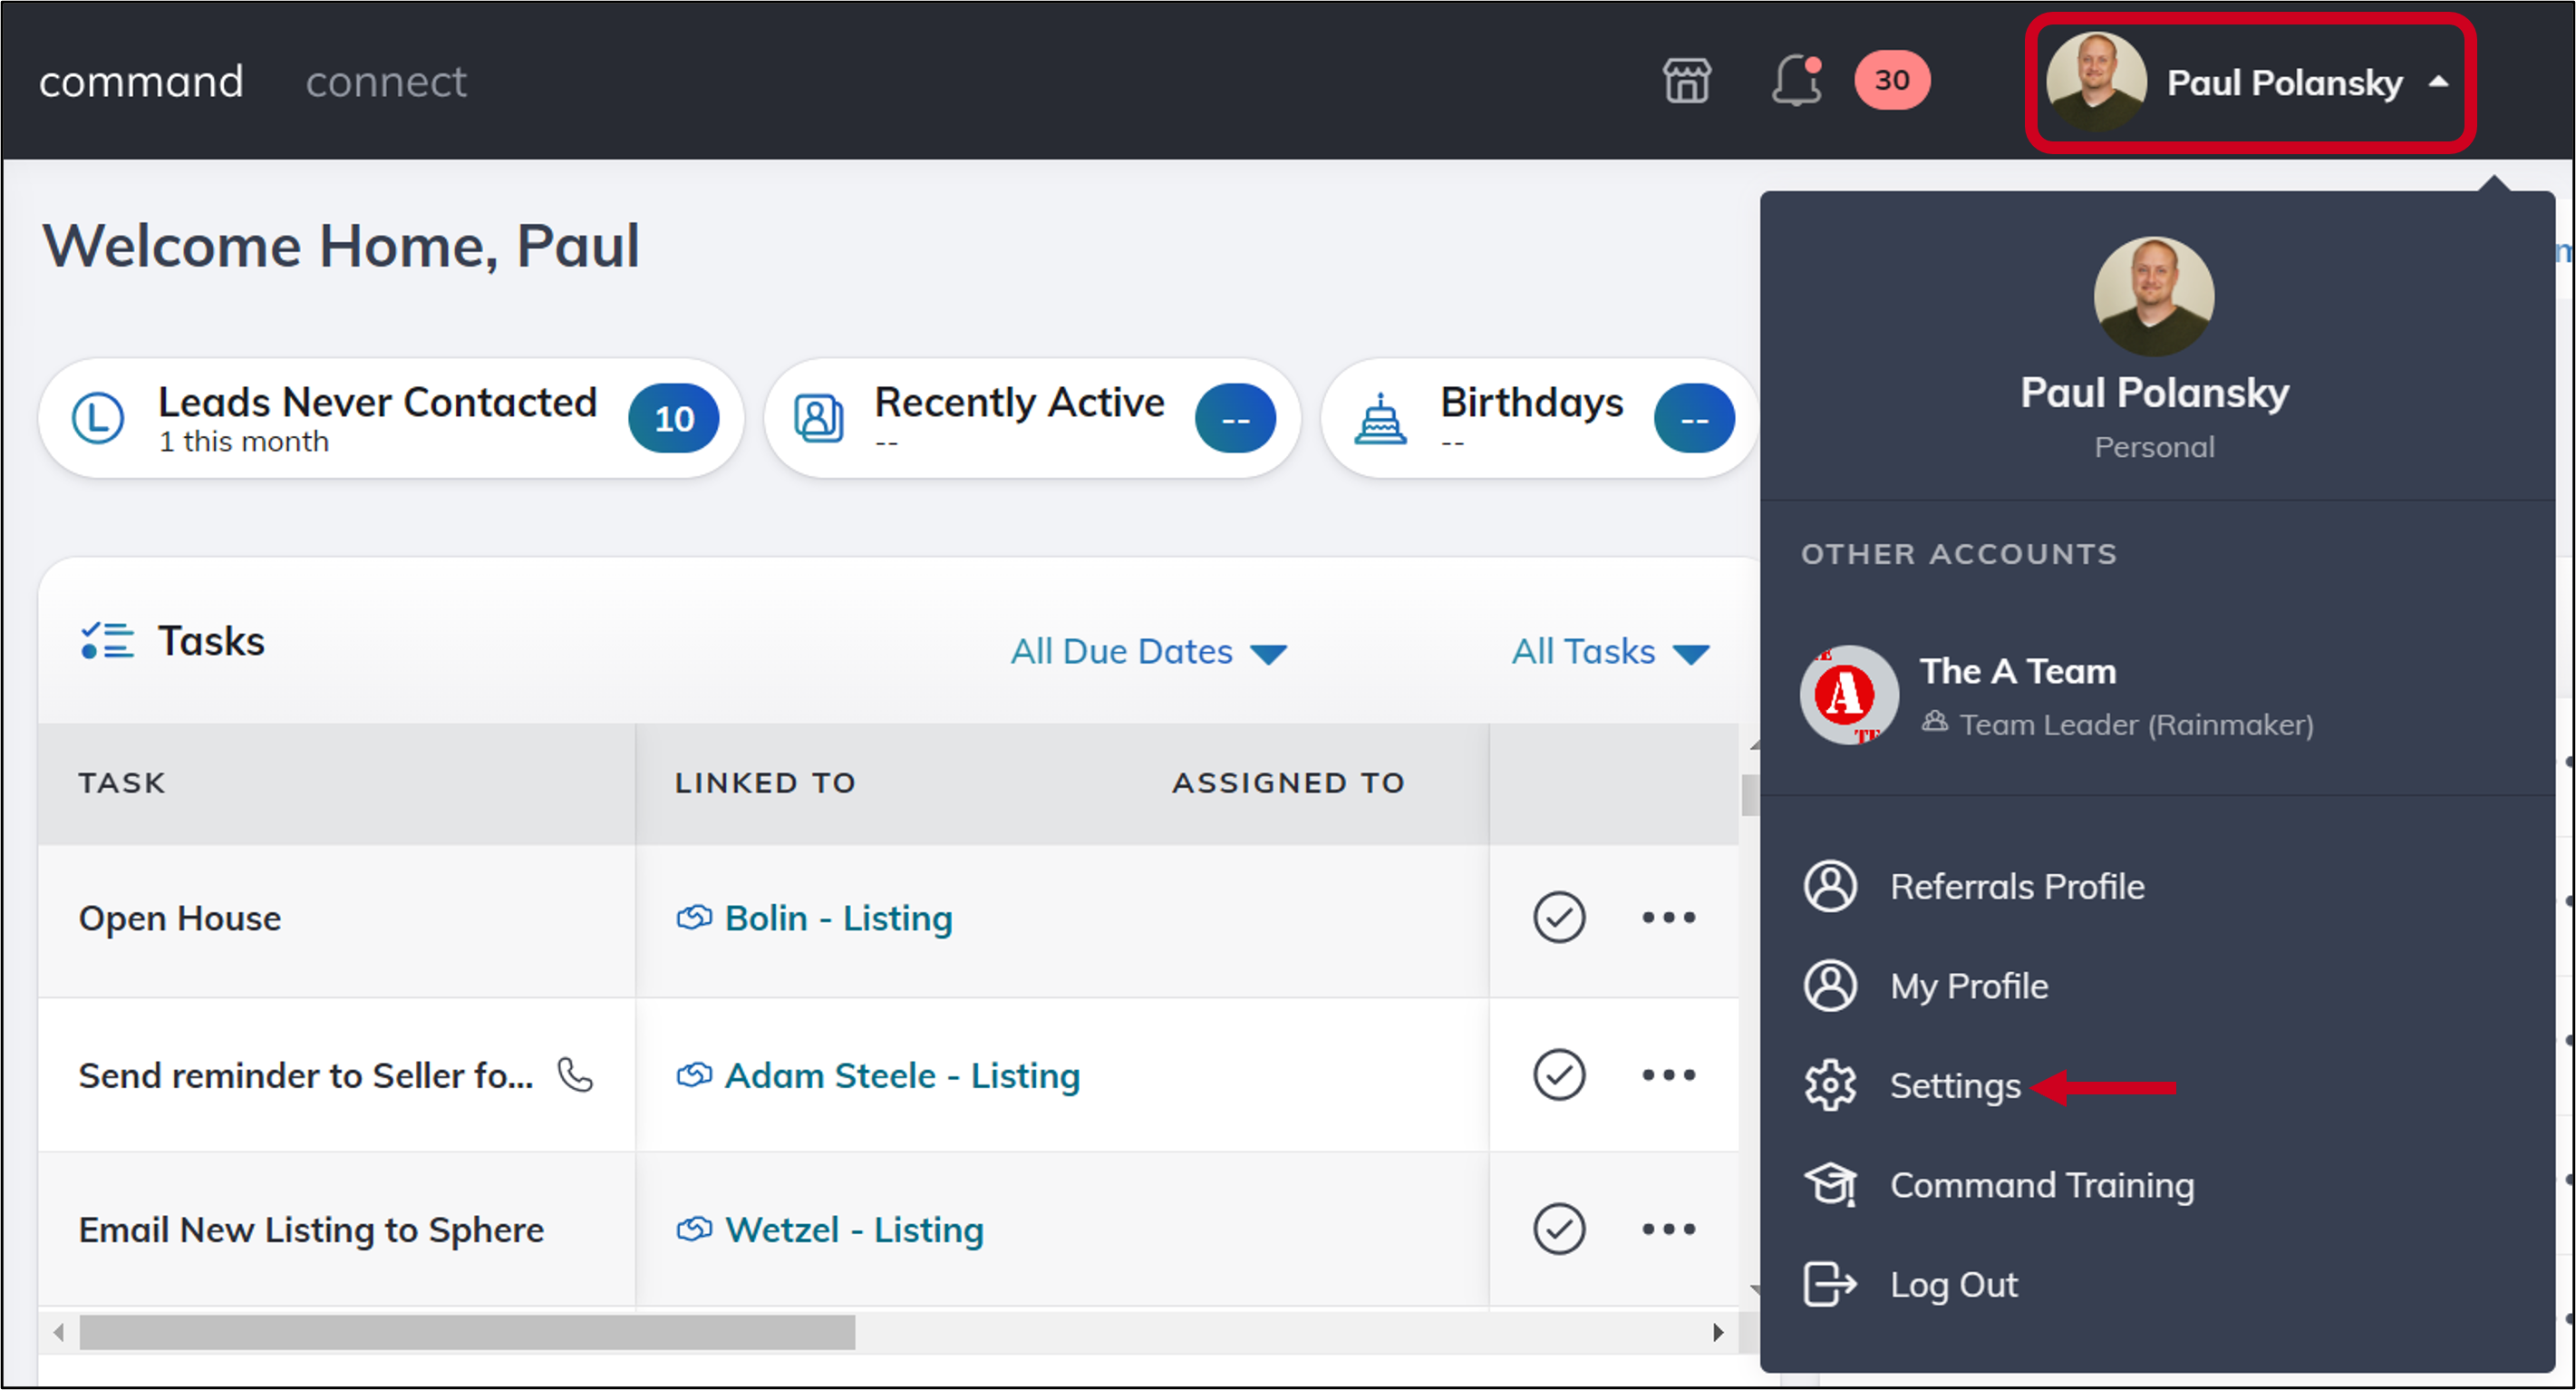Viewport: 2576px width, 1390px height.
Task: Check off the Email New Listing task
Action: (x=1558, y=1229)
